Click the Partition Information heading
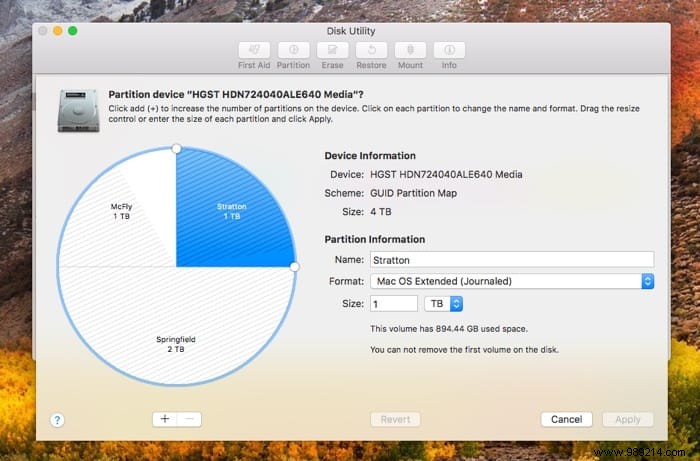This screenshot has height=461, width=700. 375,239
